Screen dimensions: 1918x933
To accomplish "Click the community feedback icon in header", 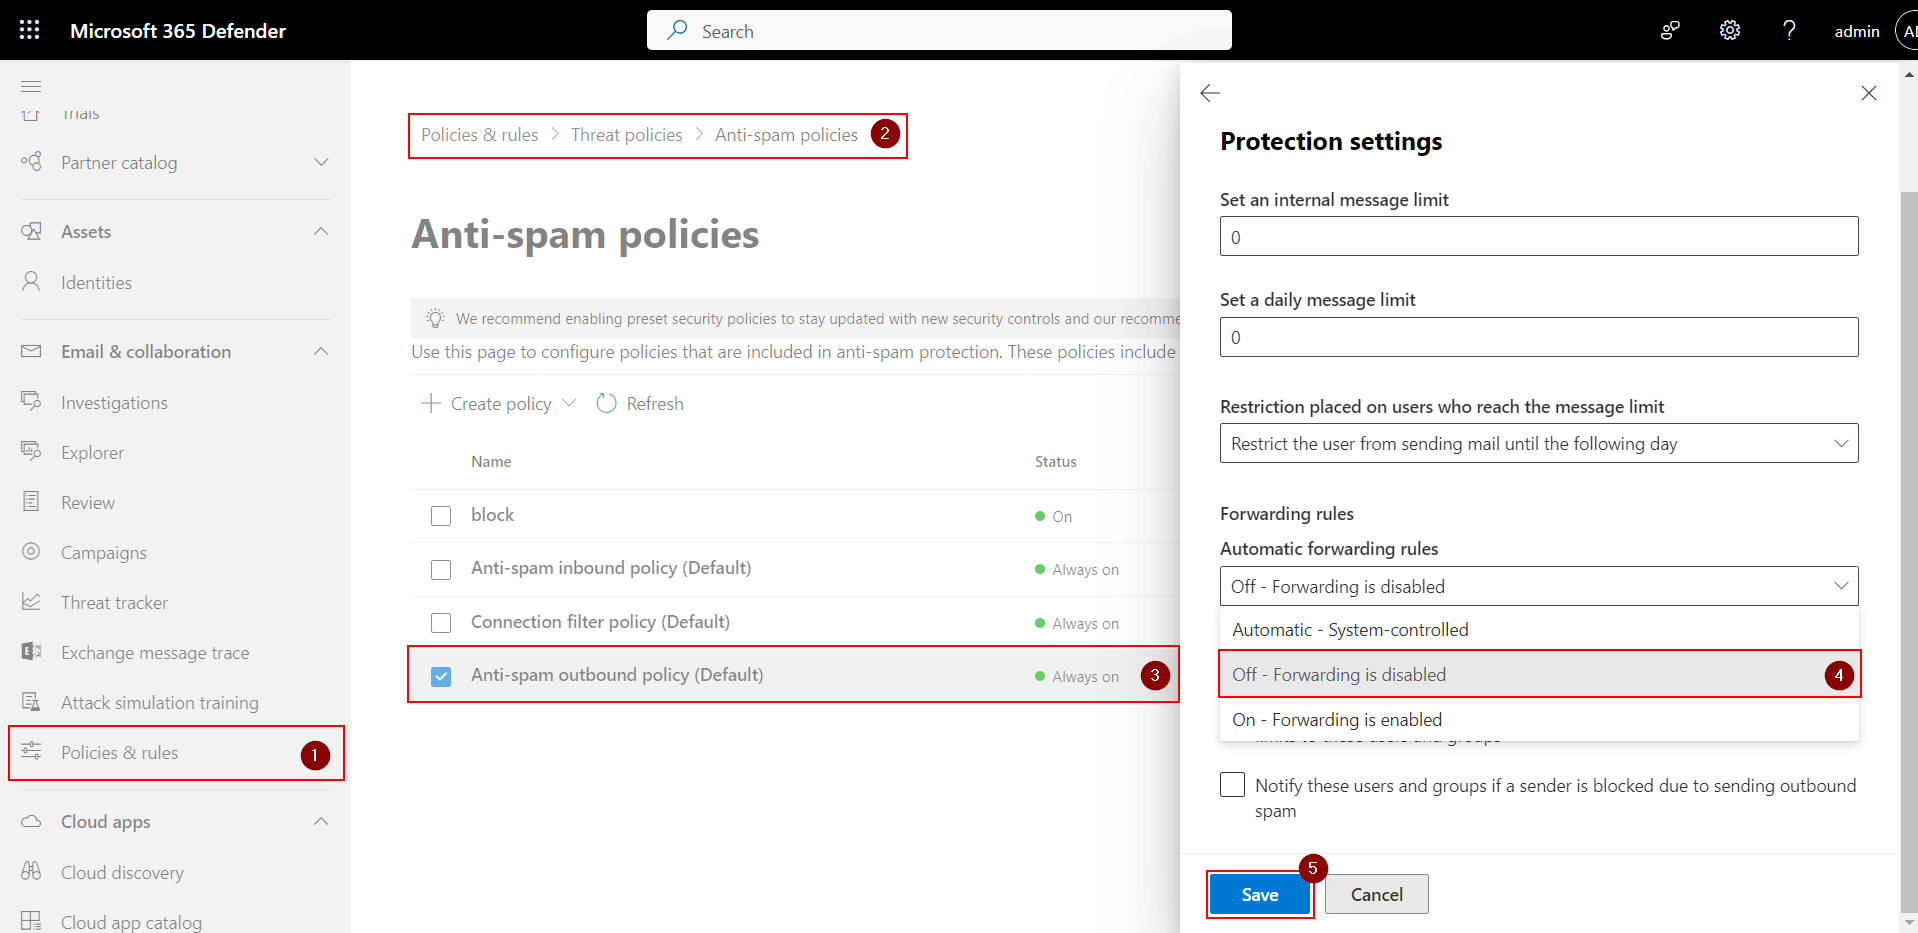I will pos(1670,30).
